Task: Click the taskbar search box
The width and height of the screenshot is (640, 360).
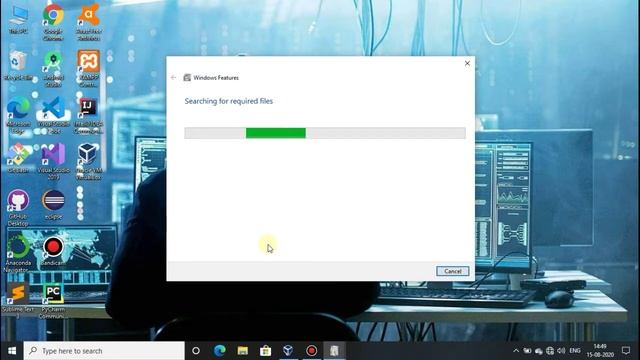Action: pos(104,351)
